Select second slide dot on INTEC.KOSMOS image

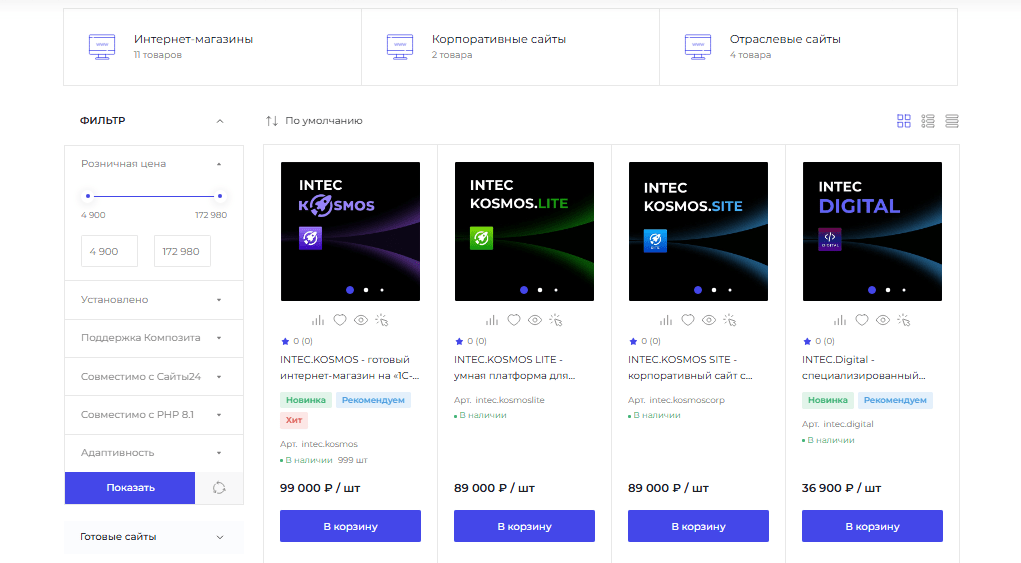click(x=366, y=290)
